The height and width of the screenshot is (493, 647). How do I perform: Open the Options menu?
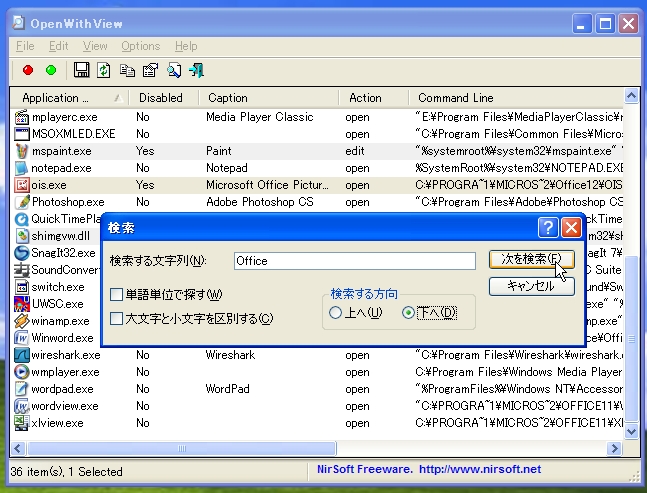pos(141,46)
